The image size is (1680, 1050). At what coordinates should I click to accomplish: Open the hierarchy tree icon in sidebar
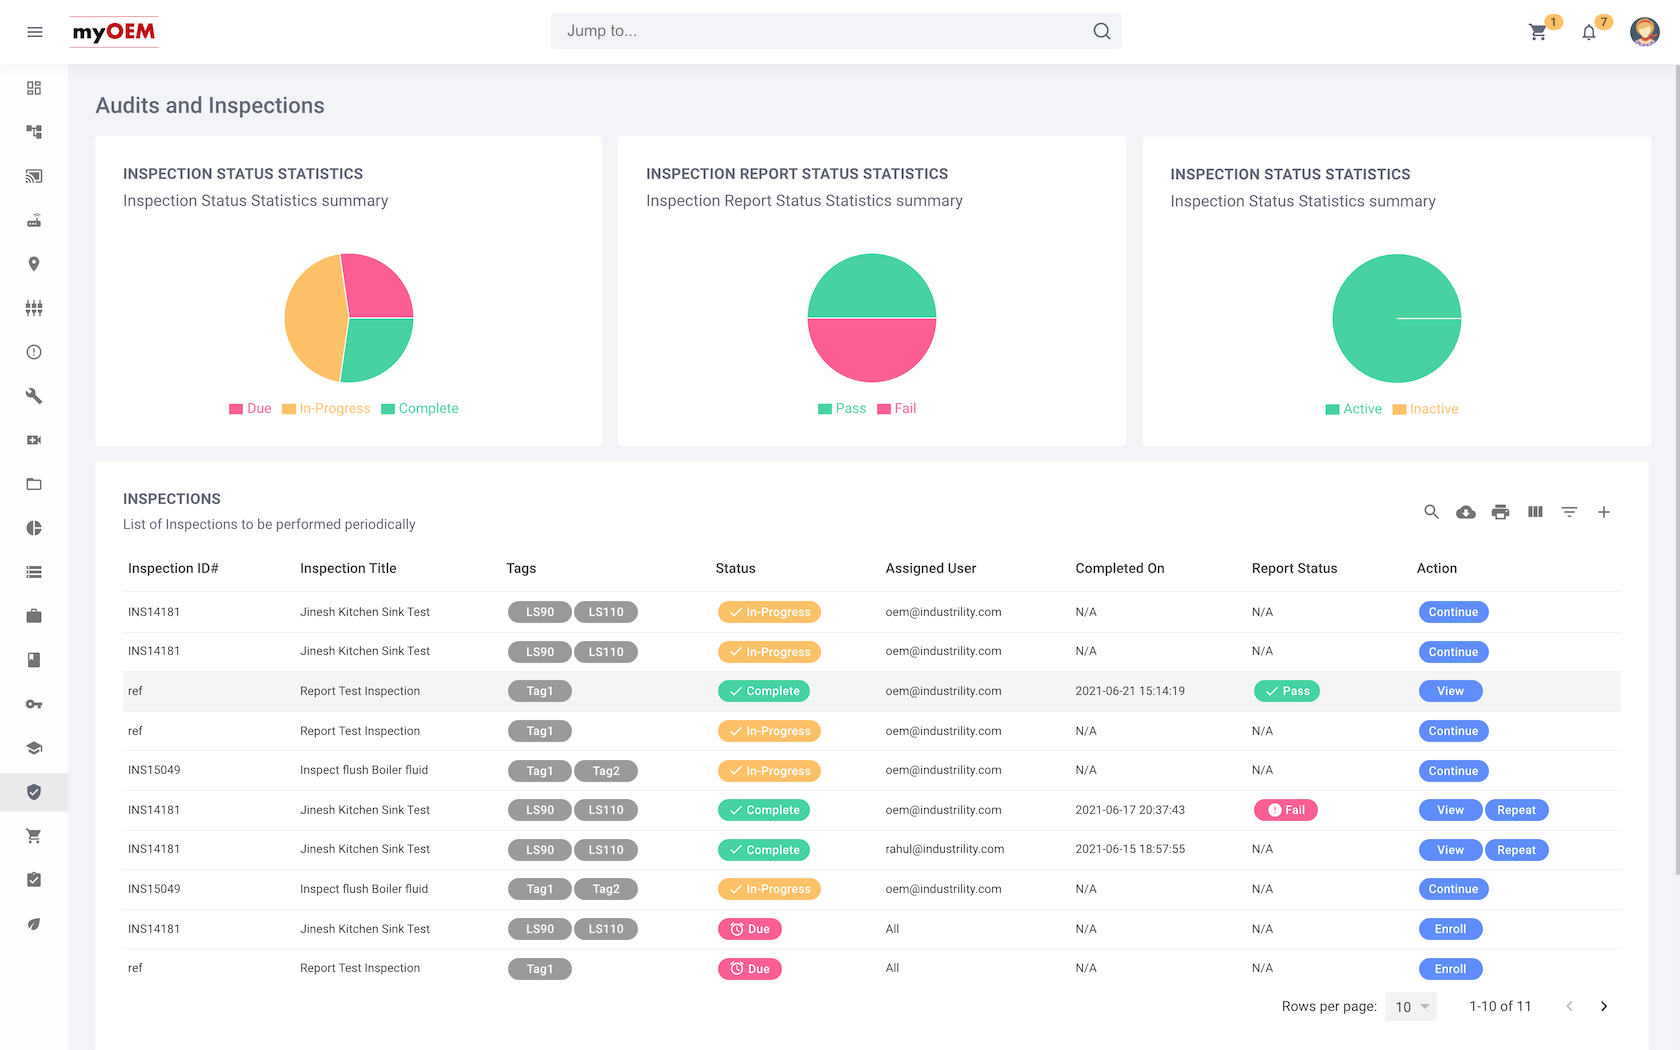click(34, 132)
